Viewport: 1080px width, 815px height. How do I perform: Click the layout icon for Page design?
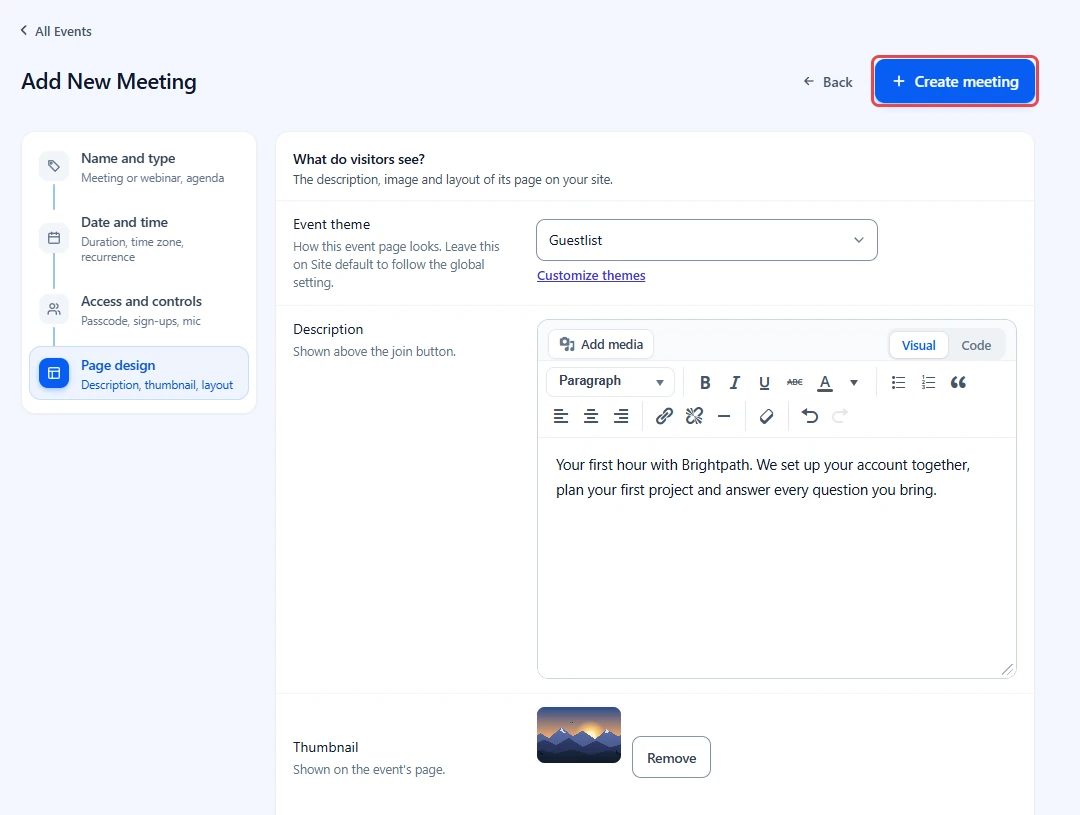pyautogui.click(x=54, y=373)
